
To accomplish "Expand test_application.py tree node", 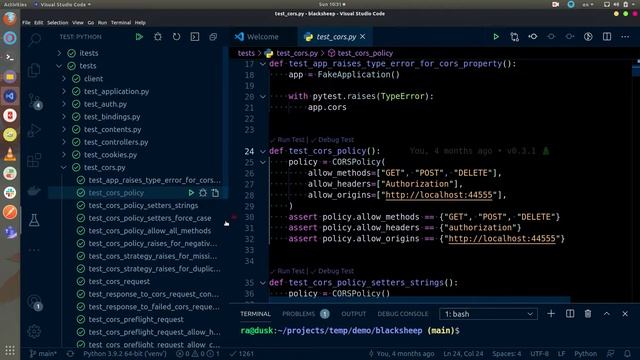I will click(64, 91).
